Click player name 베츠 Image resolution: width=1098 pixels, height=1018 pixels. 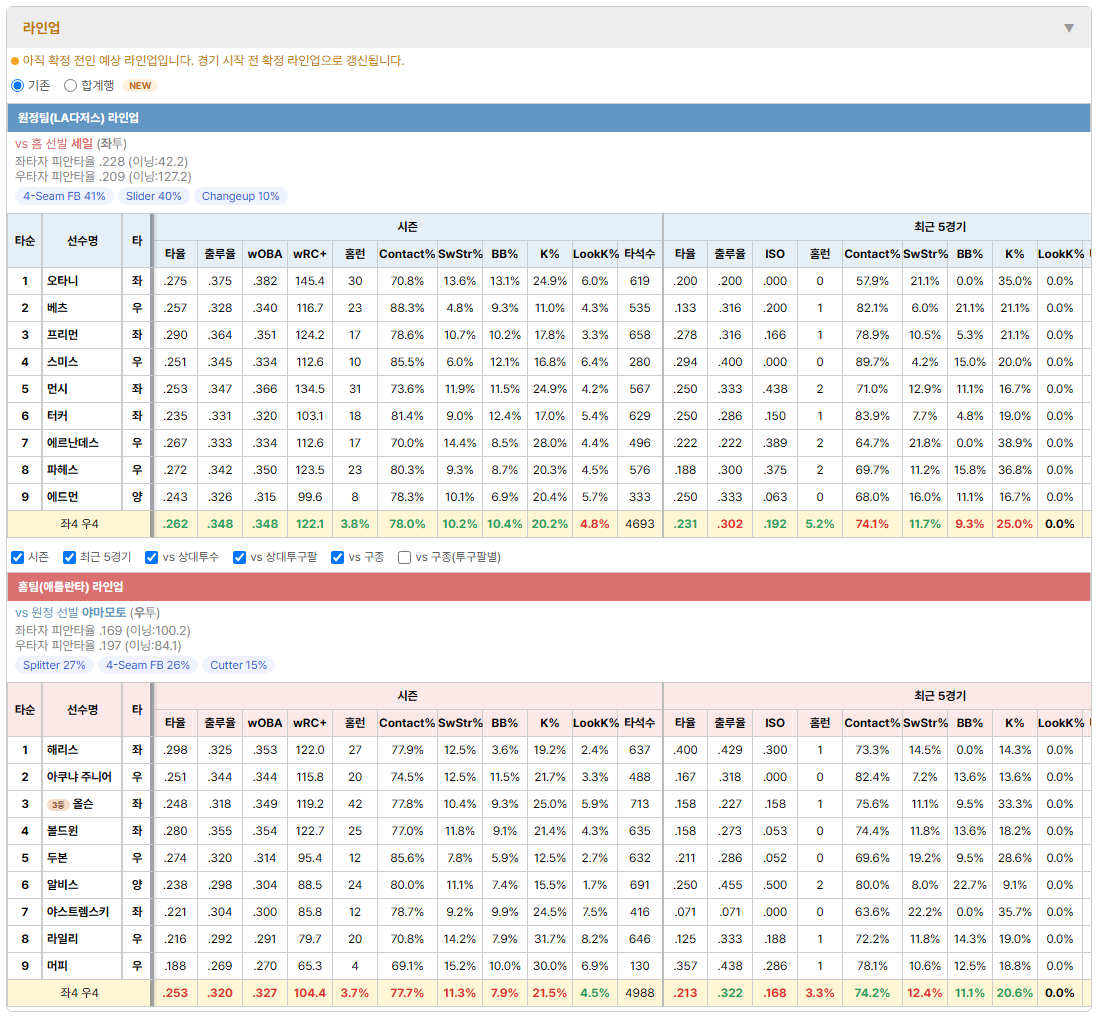point(57,308)
